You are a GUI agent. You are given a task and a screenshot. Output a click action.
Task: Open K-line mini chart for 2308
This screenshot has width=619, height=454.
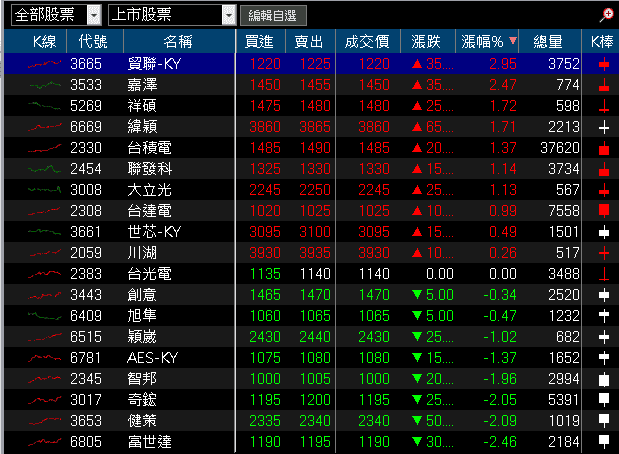(44, 211)
